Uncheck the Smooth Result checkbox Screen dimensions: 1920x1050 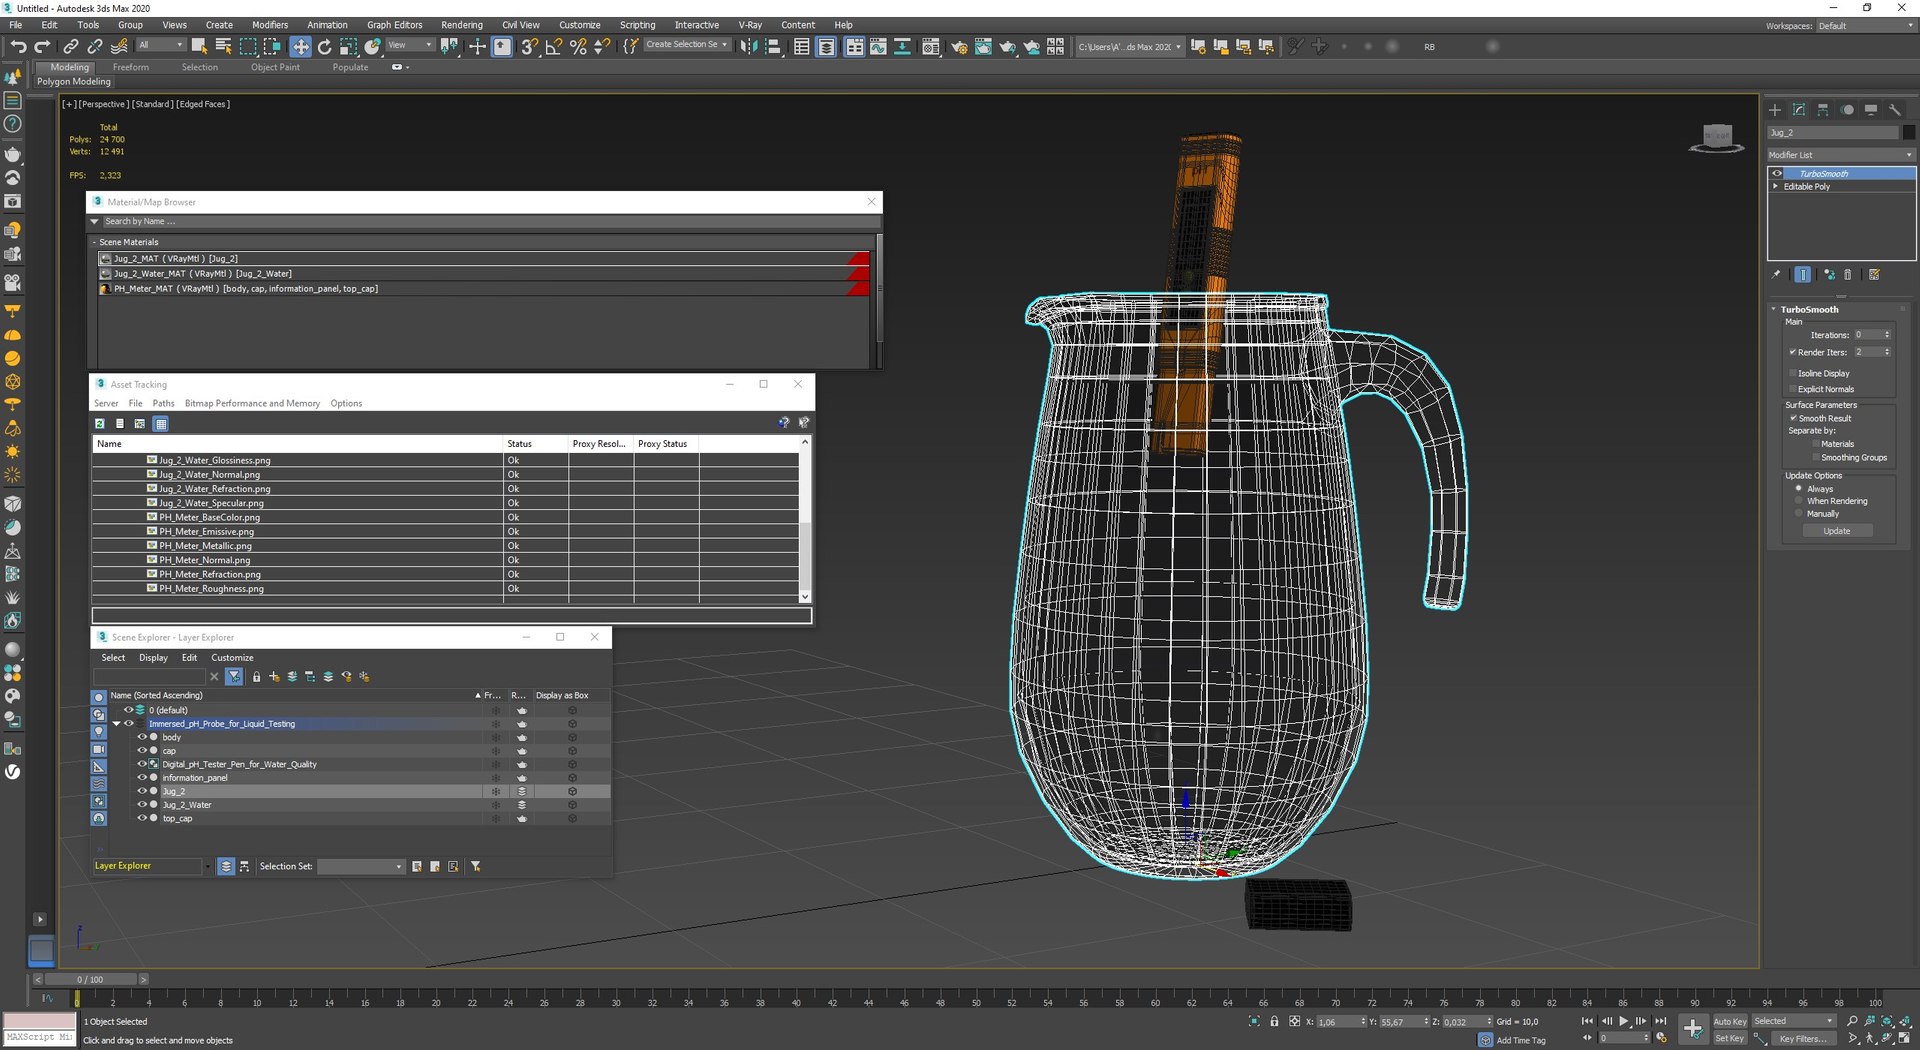pos(1793,418)
